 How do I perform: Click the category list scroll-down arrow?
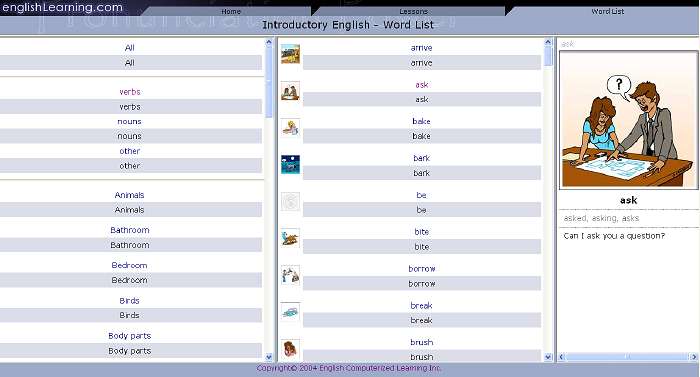point(269,357)
